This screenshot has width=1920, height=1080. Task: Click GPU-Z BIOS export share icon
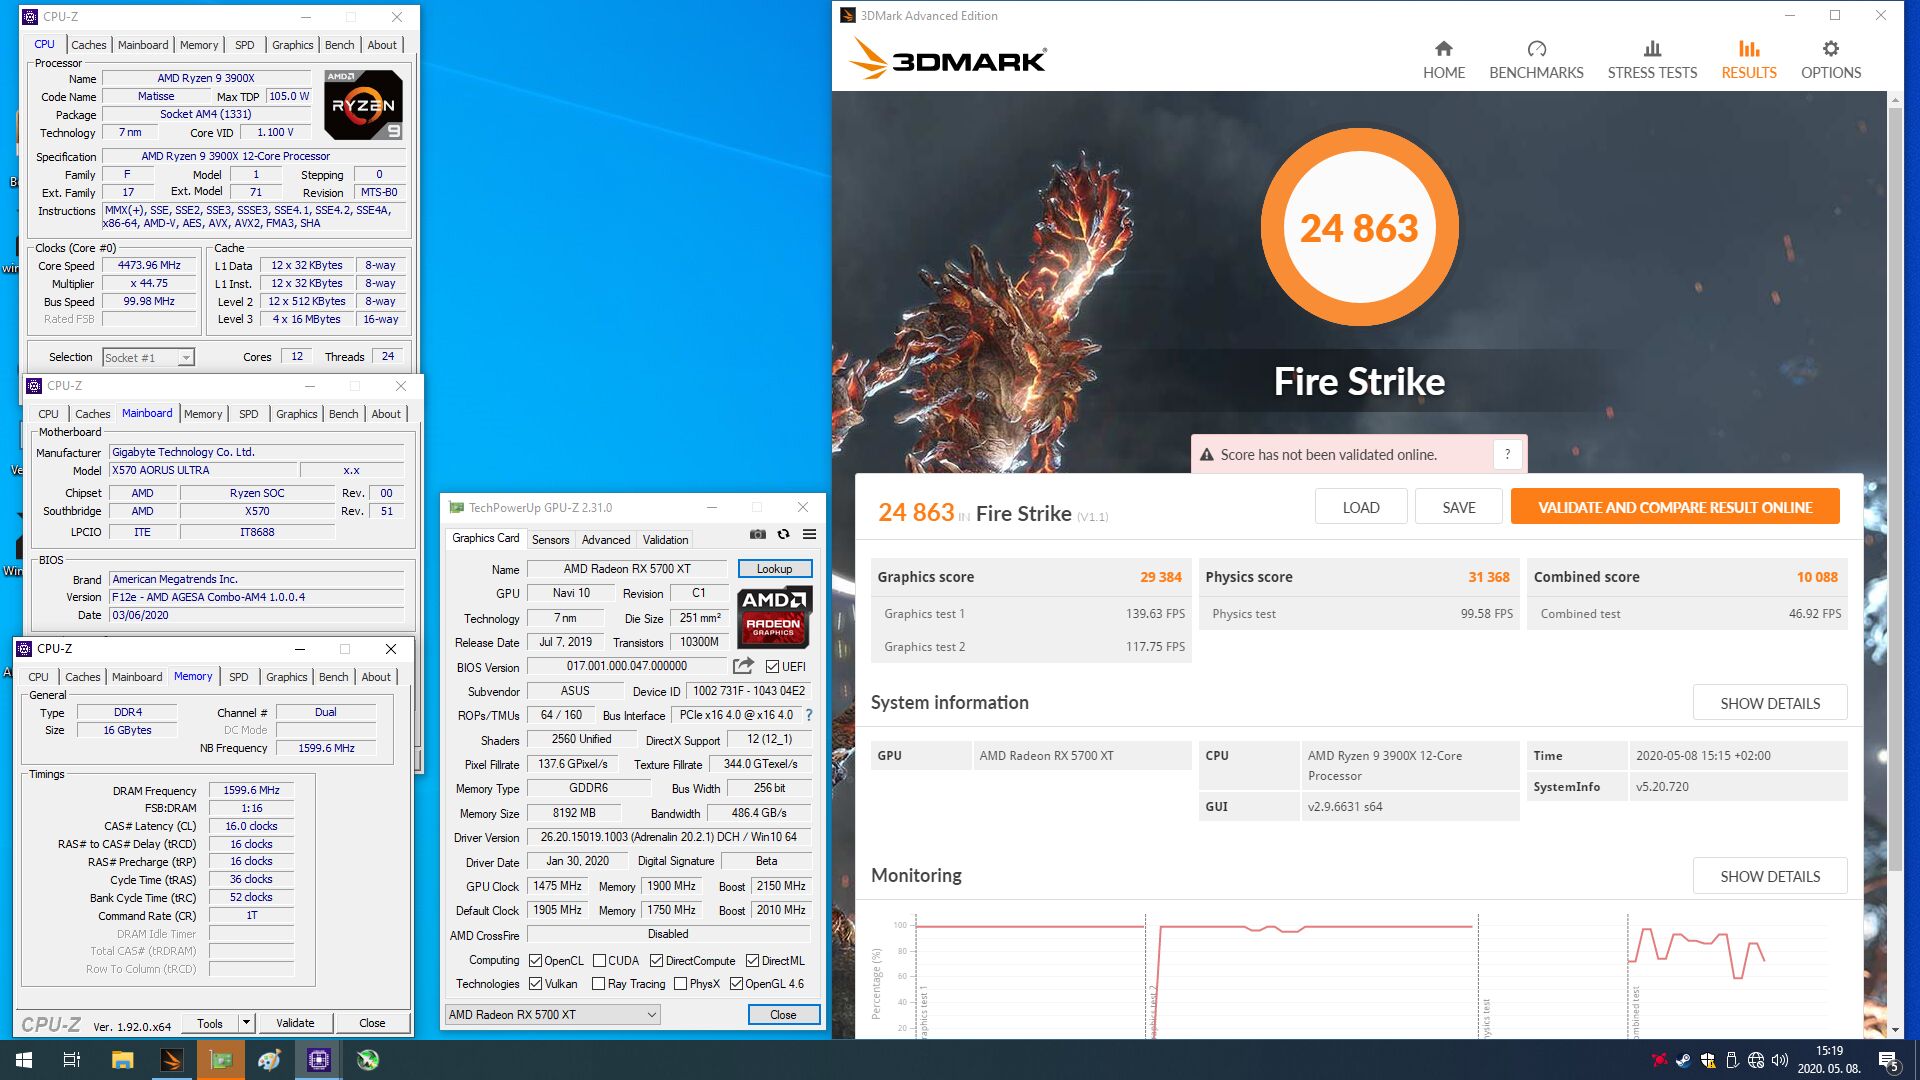pyautogui.click(x=743, y=666)
